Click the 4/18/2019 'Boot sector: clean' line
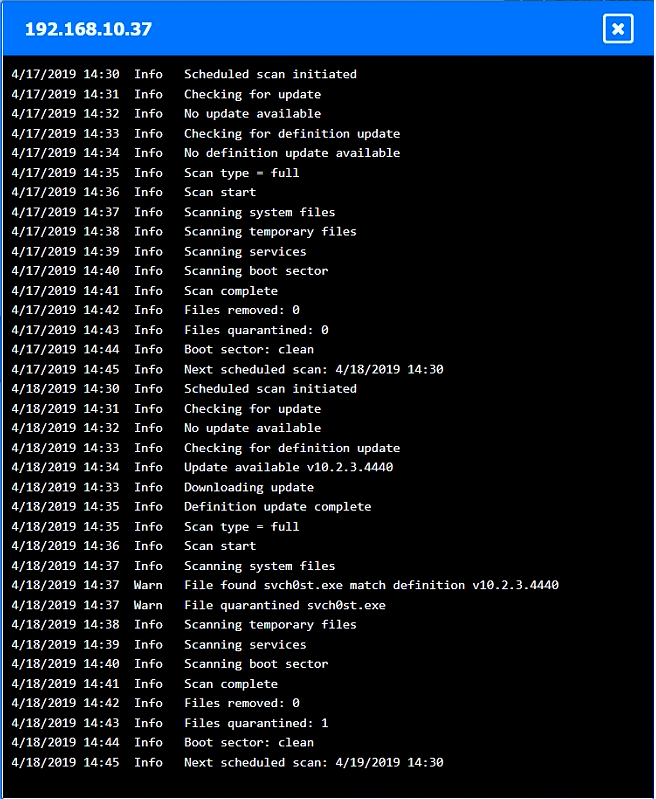Image resolution: width=656 pixels, height=799 pixels. tap(249, 743)
